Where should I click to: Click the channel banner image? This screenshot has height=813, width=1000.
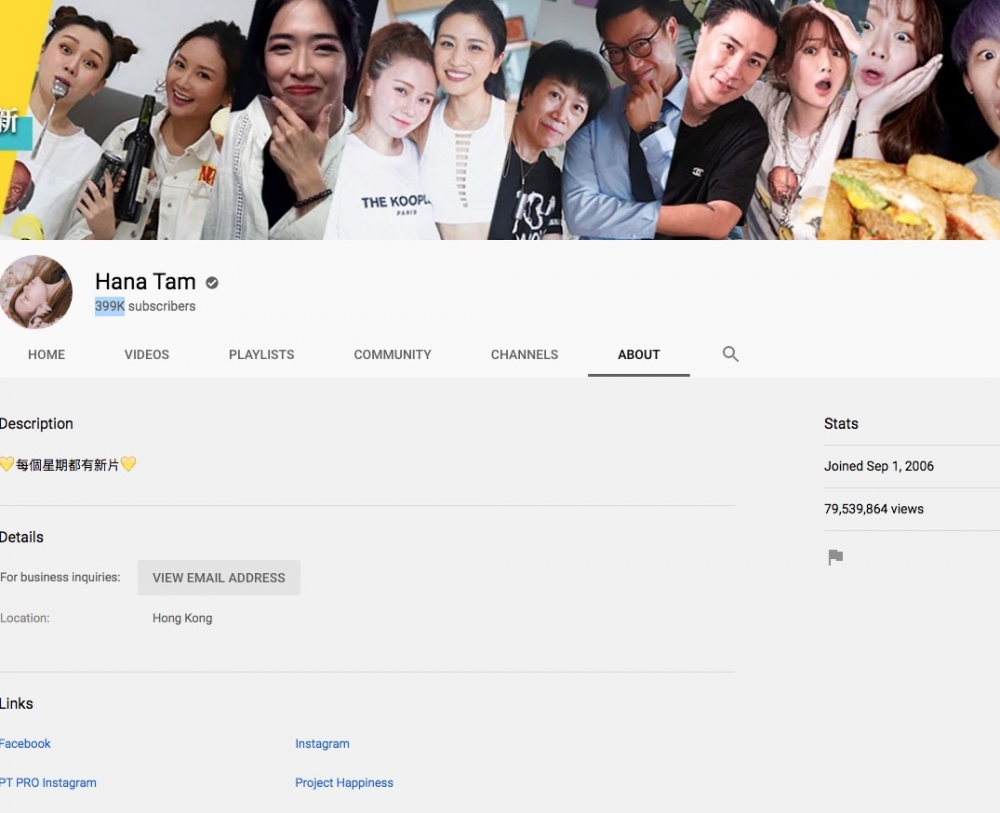pyautogui.click(x=500, y=120)
